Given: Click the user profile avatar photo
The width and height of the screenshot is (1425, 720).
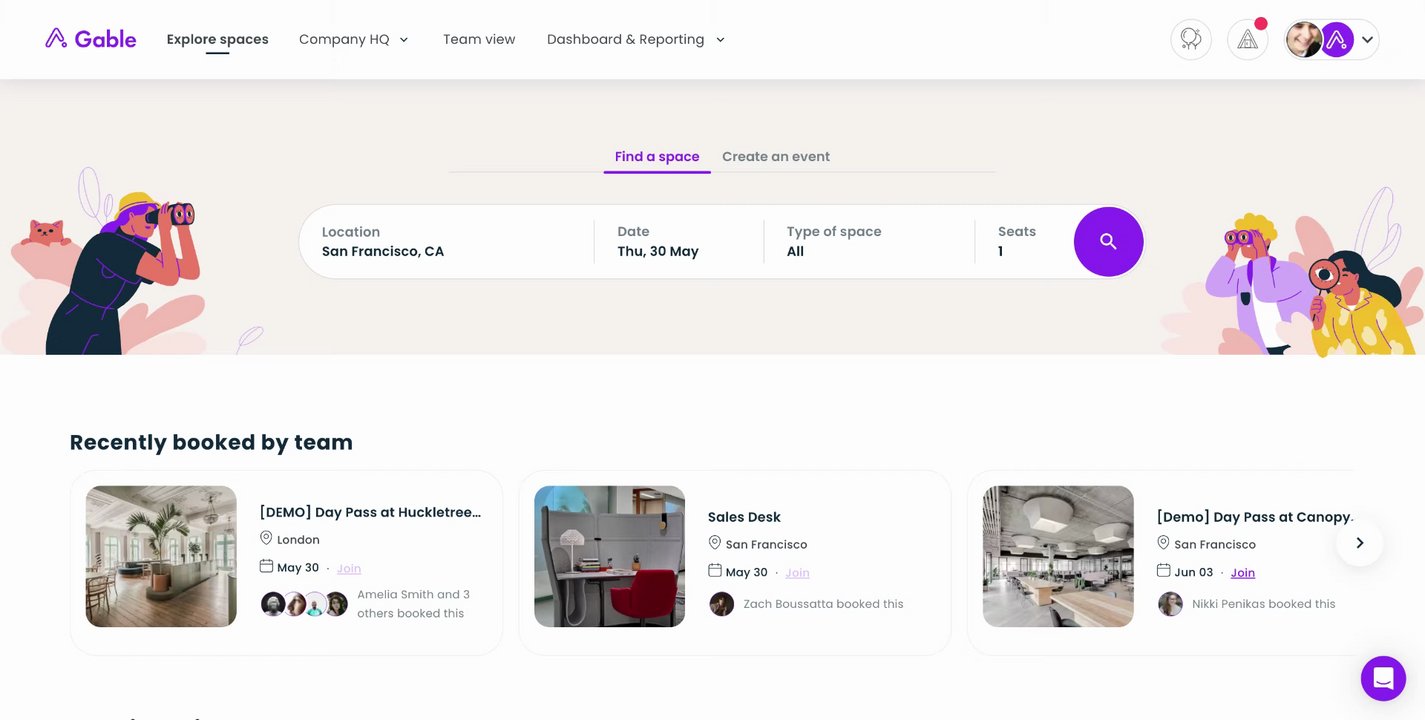Looking at the screenshot, I should (x=1303, y=40).
